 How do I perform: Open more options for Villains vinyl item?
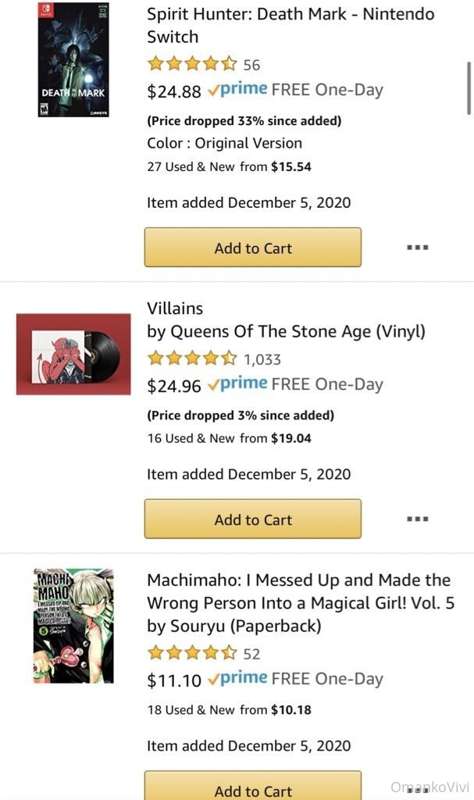[417, 519]
